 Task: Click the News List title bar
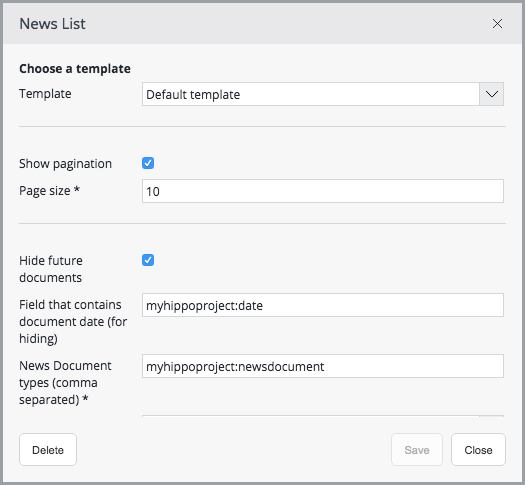click(262, 24)
